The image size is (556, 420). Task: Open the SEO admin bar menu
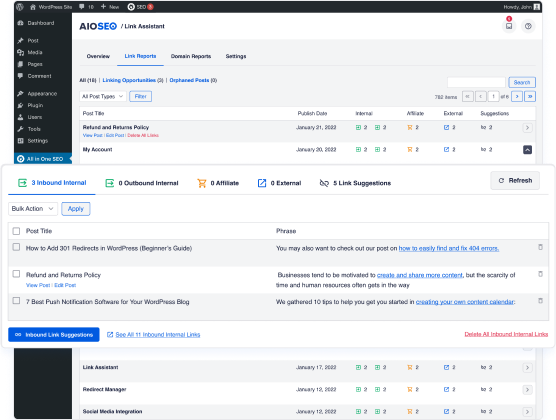(x=140, y=7)
